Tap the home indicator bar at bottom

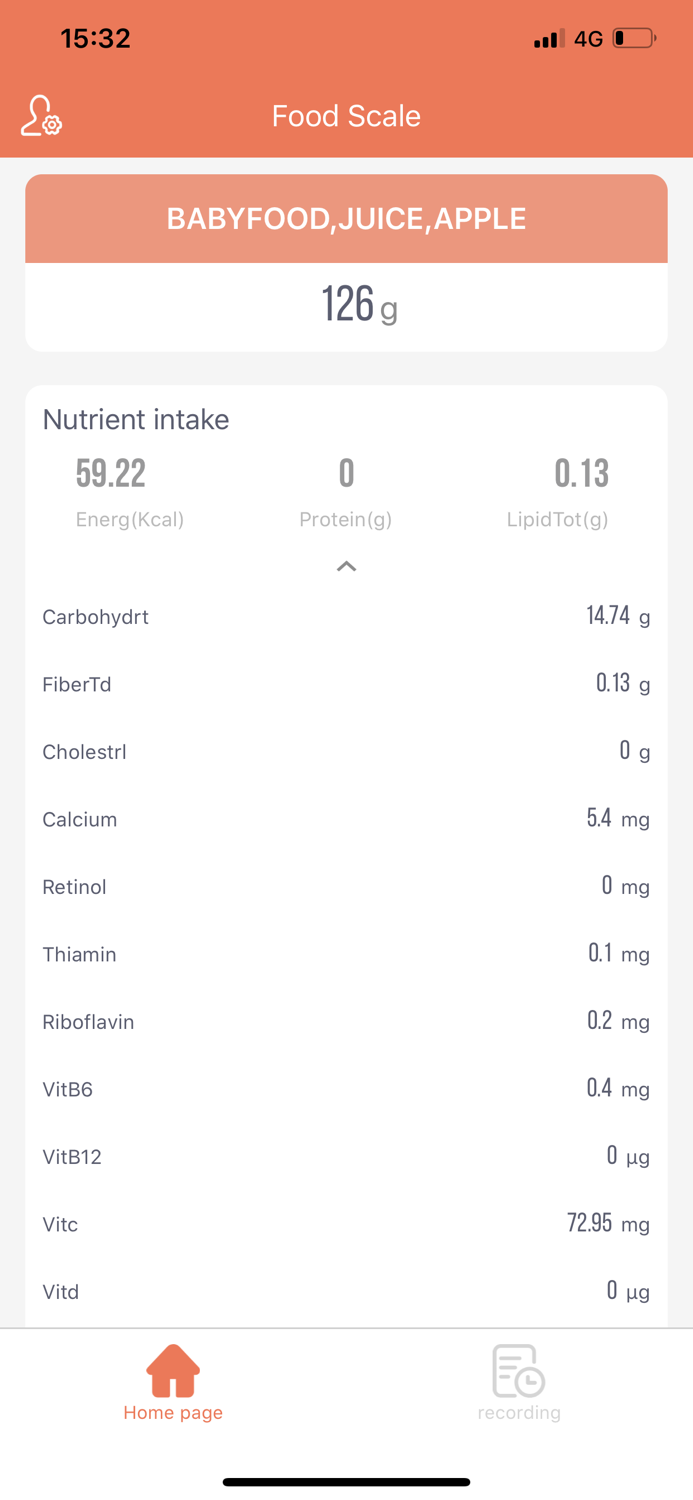pos(346,1482)
